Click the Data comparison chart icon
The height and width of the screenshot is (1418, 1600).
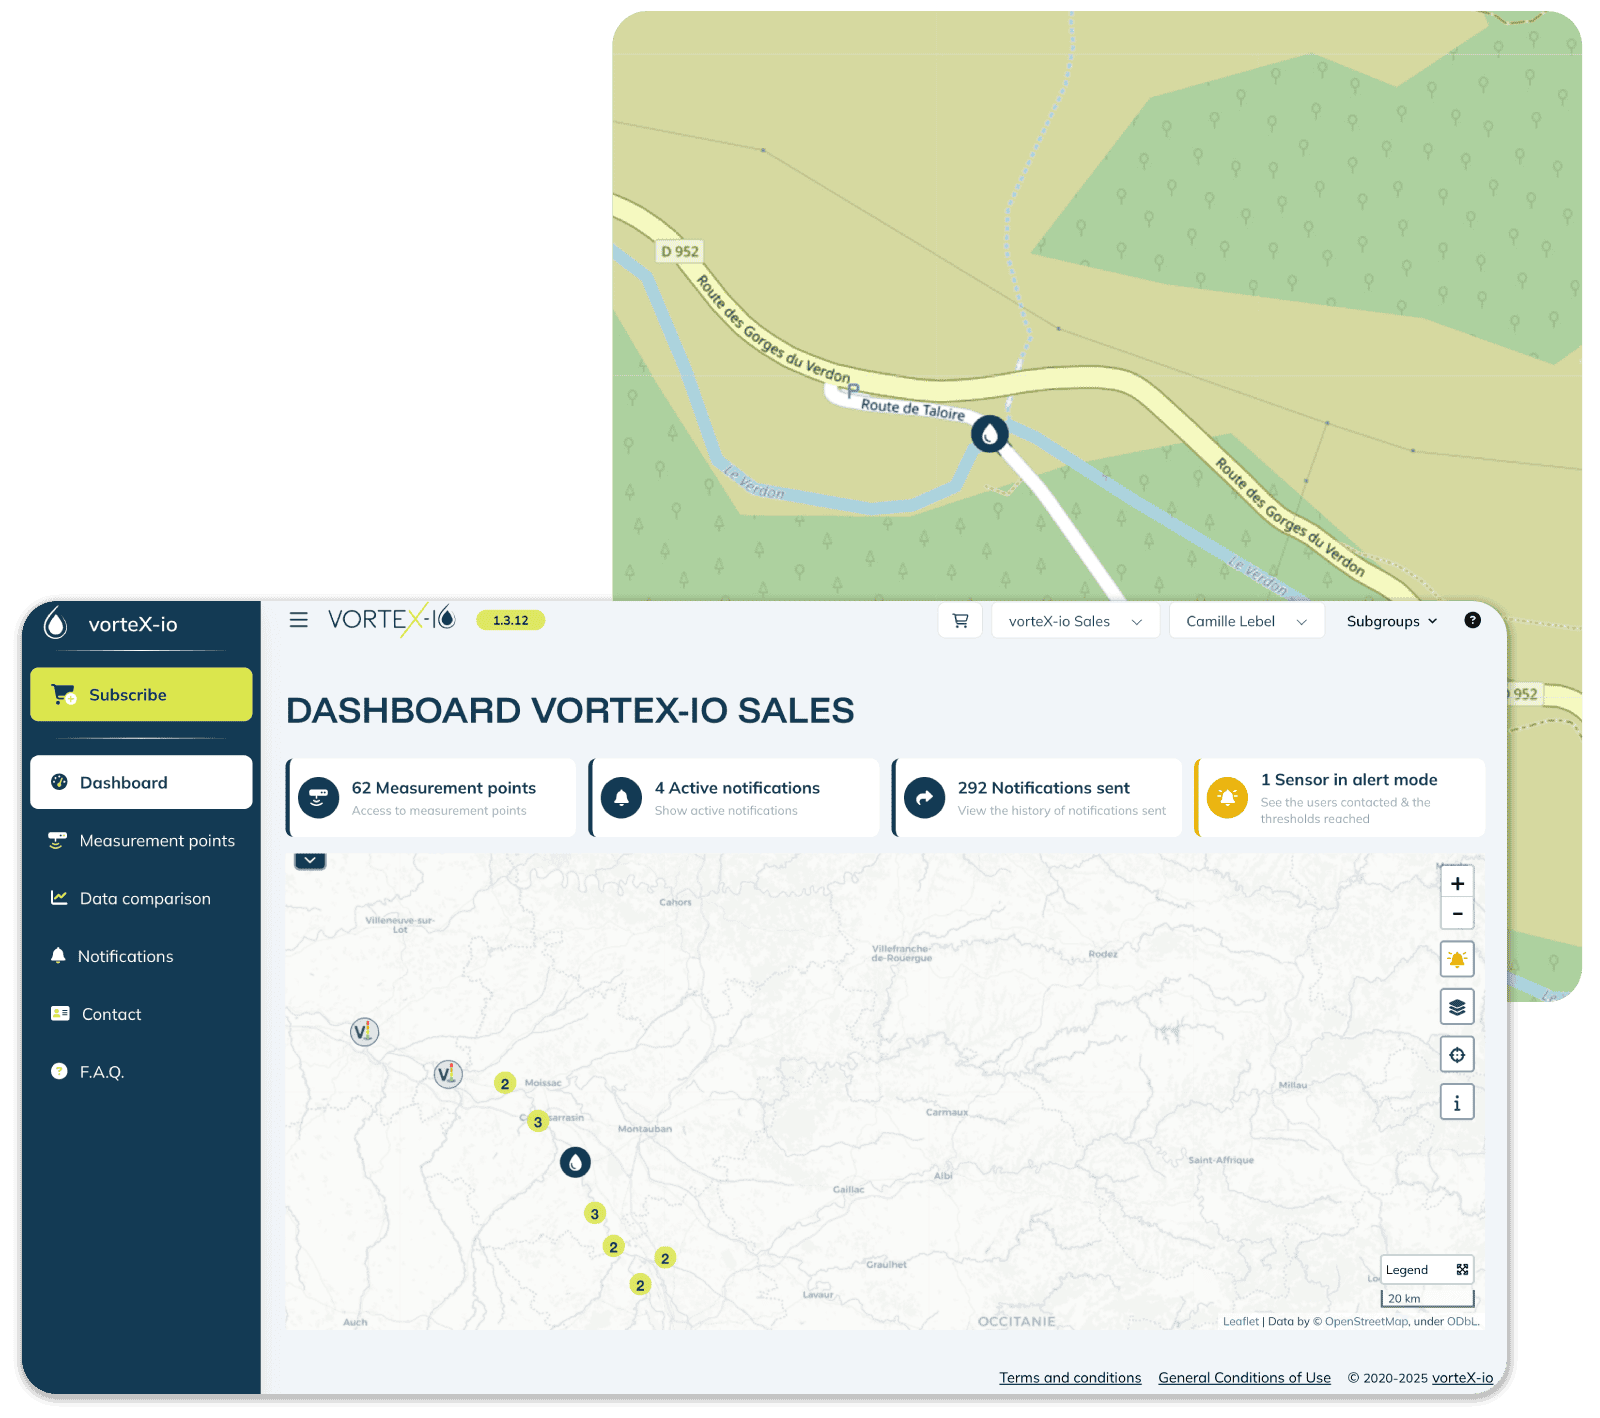point(59,897)
